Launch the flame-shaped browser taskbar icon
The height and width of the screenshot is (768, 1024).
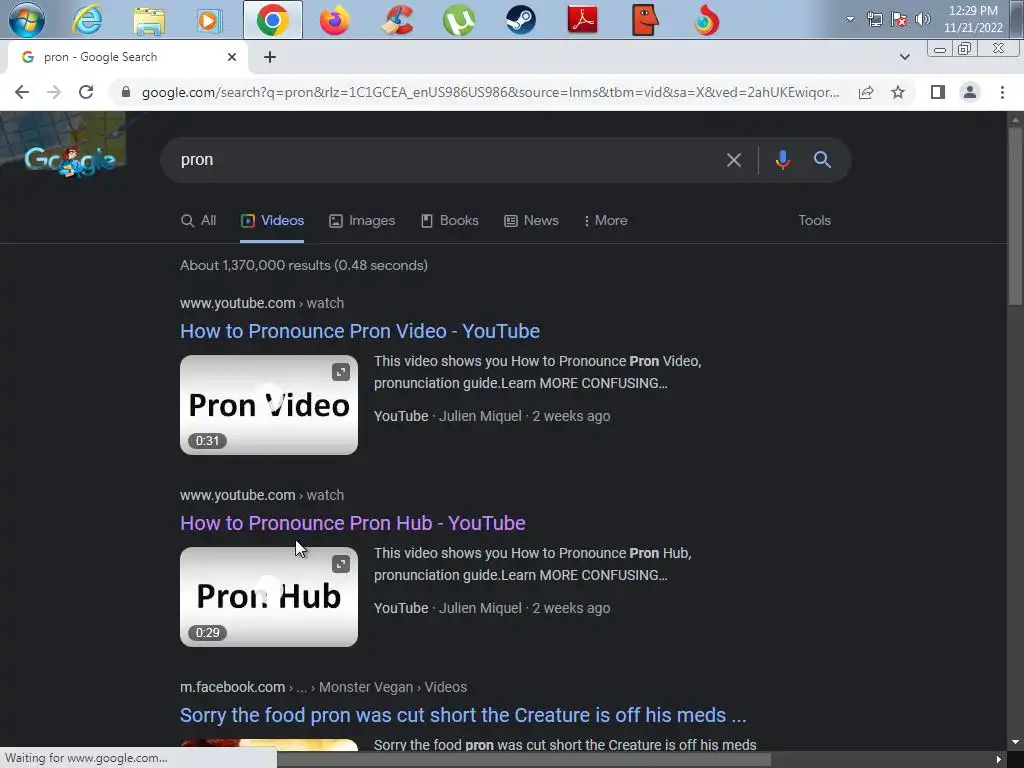[707, 20]
